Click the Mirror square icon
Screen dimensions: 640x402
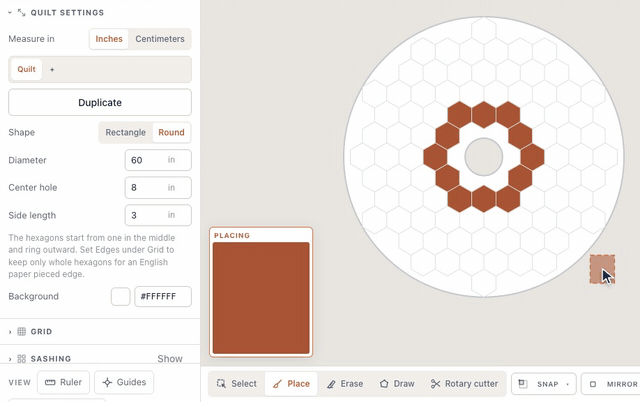tap(593, 384)
